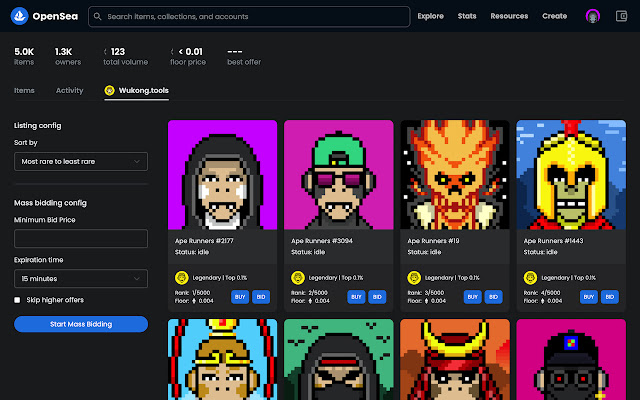The height and width of the screenshot is (400, 640).
Task: Open the Expiration time dropdown
Action: point(81,278)
